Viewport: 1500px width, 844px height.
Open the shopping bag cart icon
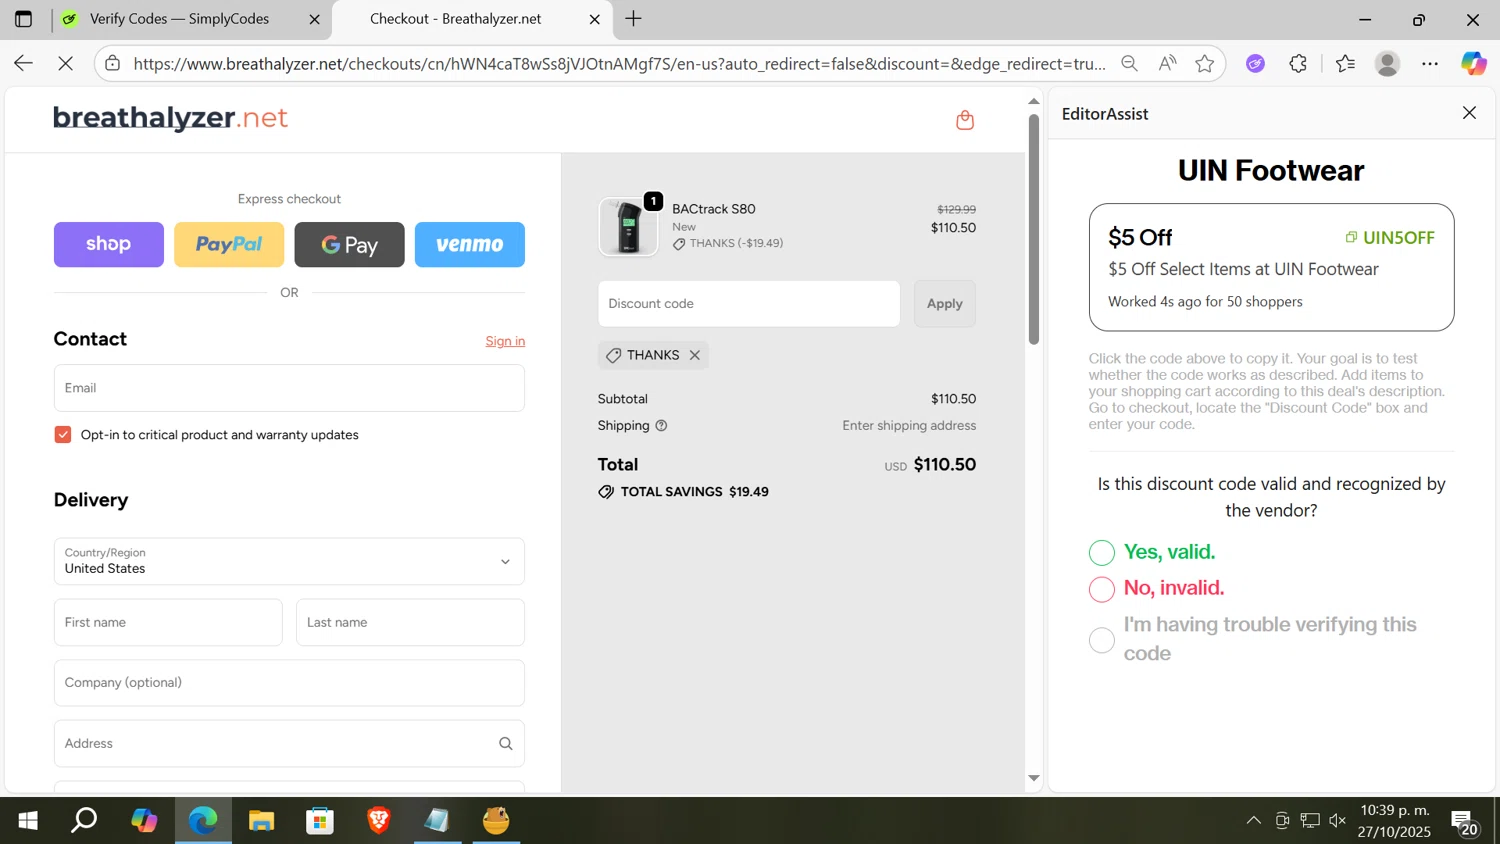(965, 120)
